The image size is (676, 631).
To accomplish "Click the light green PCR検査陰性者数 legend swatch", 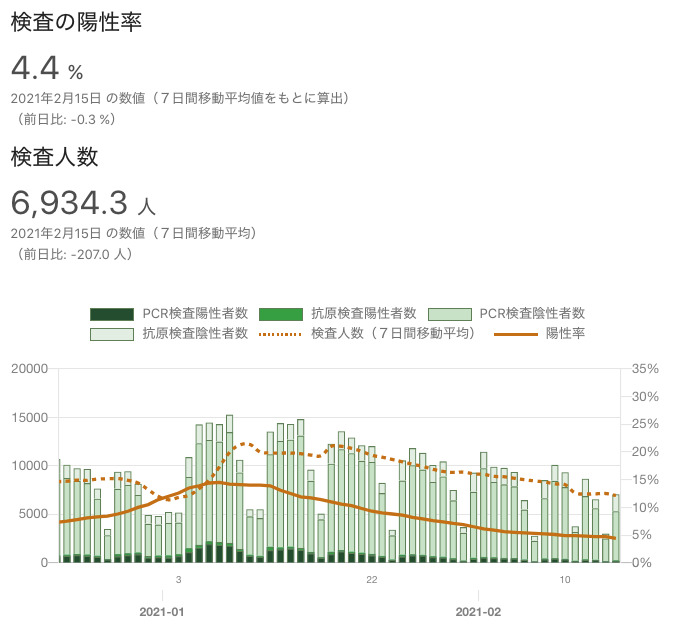I will [448, 314].
